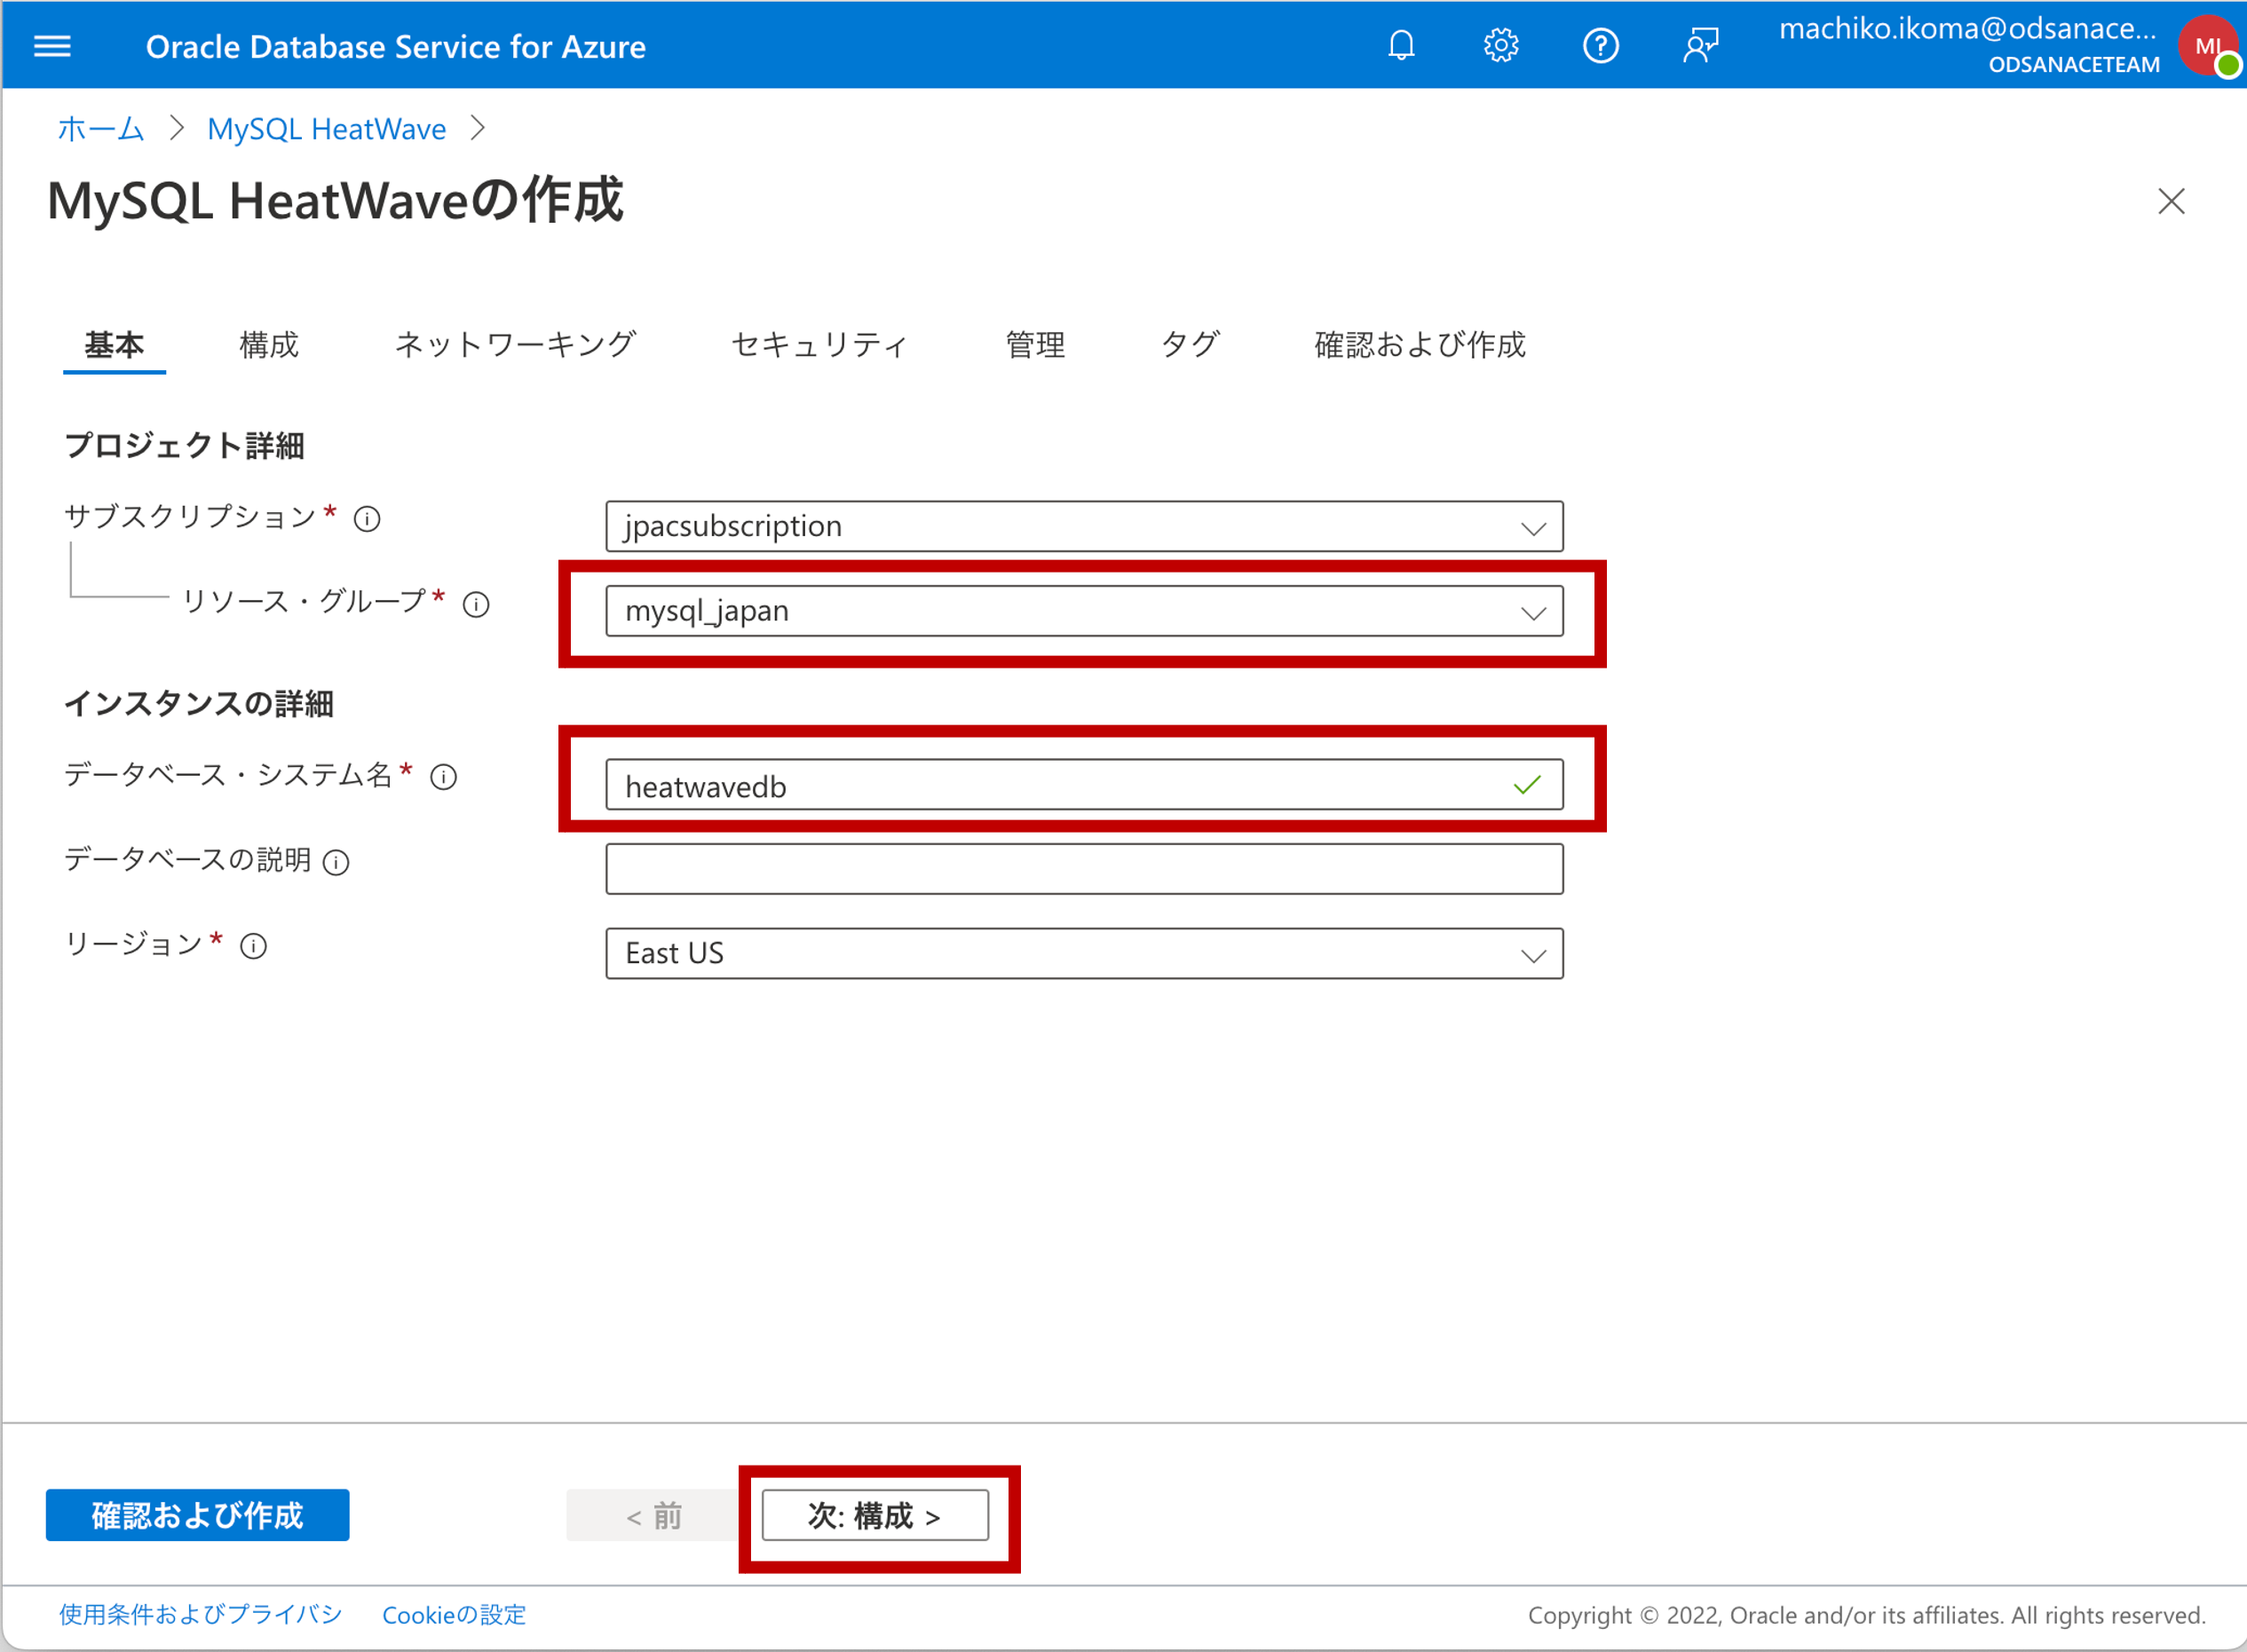The width and height of the screenshot is (2247, 1652).
Task: Click the help question mark icon
Action: pos(1600,46)
